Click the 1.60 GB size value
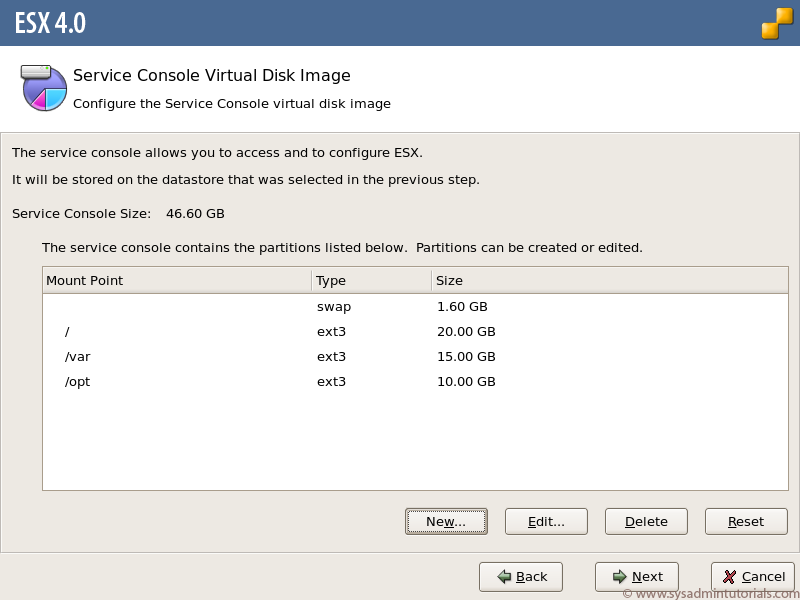This screenshot has height=600, width=800. pyautogui.click(x=462, y=307)
